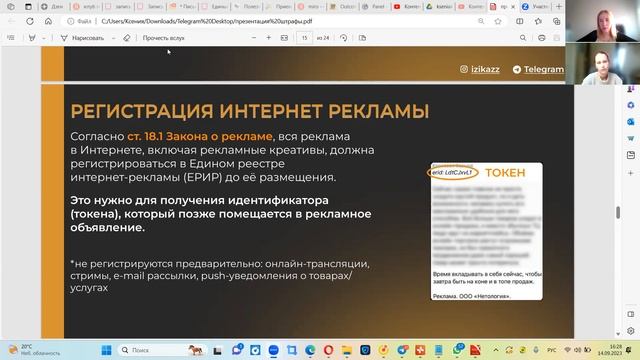The image size is (640, 360).
Task: Show hidden system tray icons
Action: pos(496,350)
